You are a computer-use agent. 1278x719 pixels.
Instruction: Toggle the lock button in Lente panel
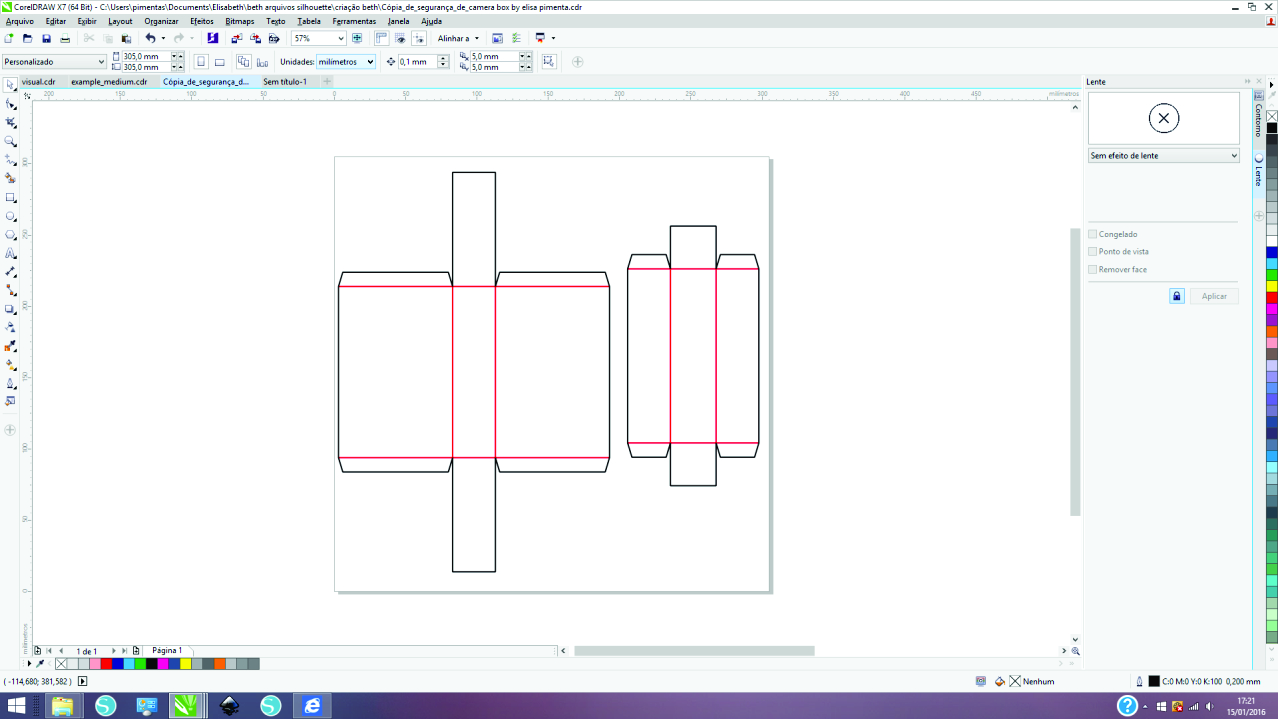(1177, 296)
